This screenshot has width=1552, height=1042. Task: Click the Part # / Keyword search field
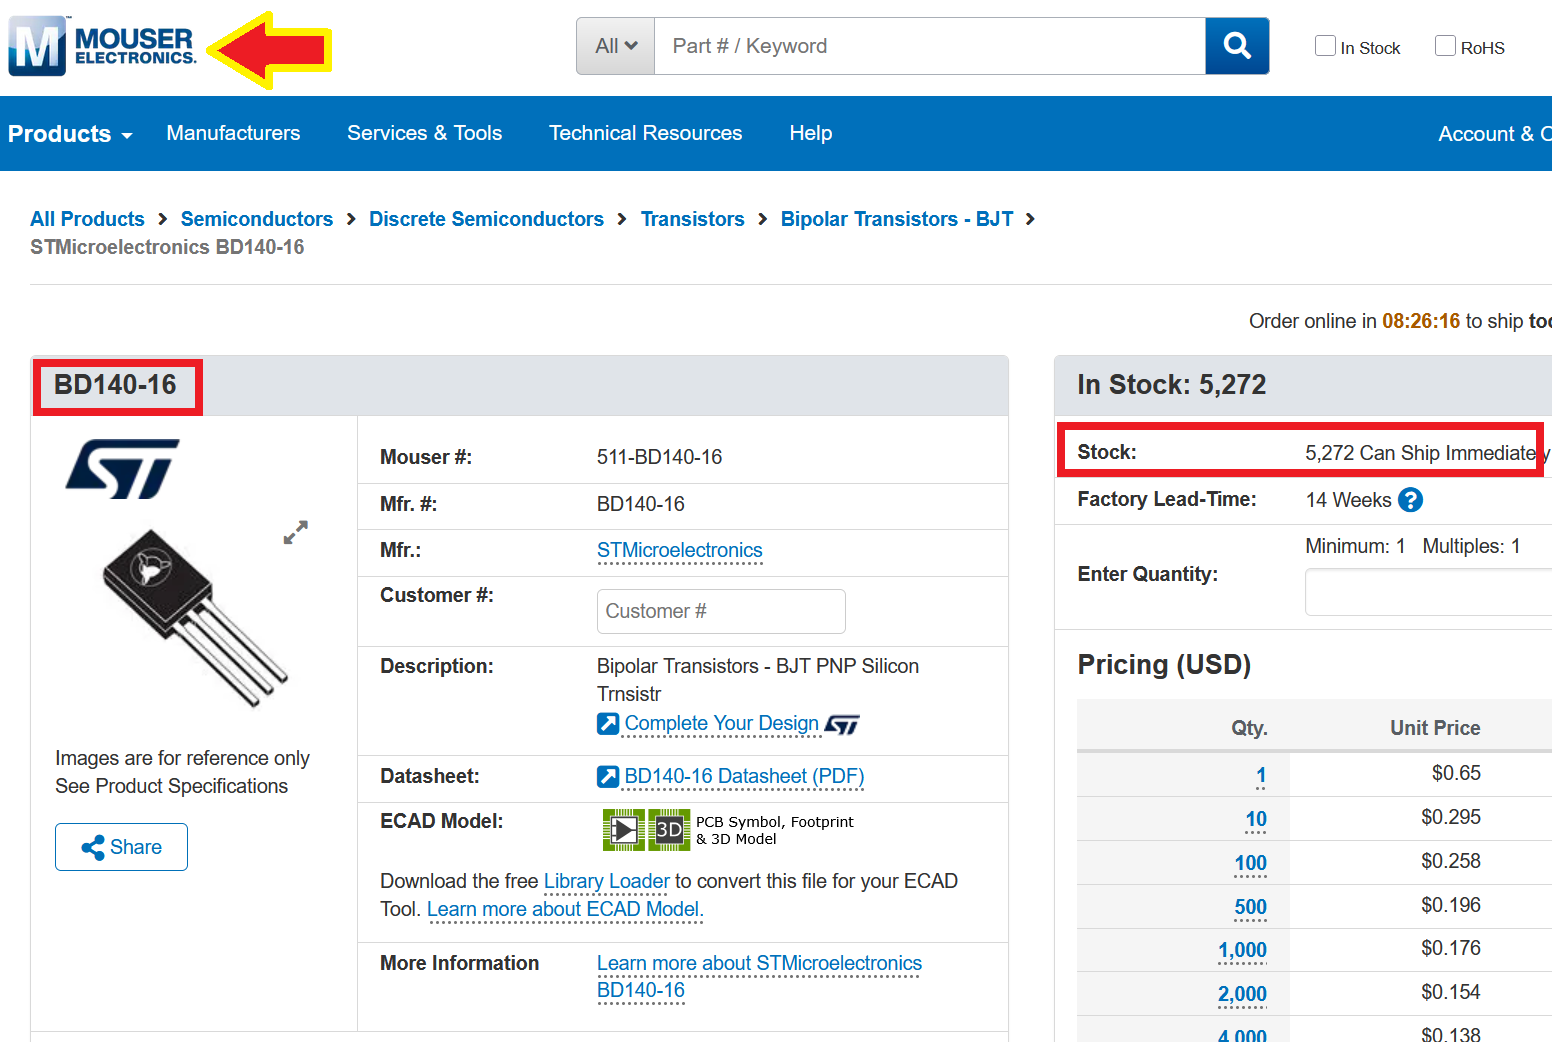pos(930,46)
